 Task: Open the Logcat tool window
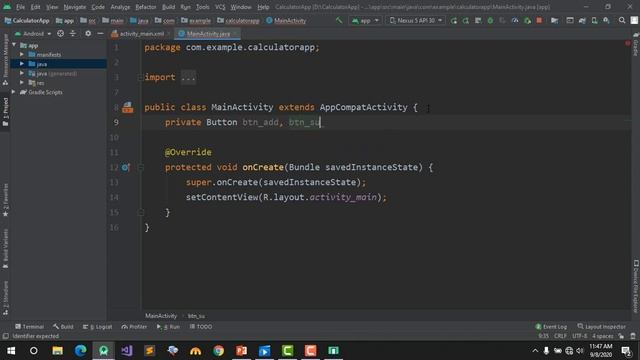(97, 327)
